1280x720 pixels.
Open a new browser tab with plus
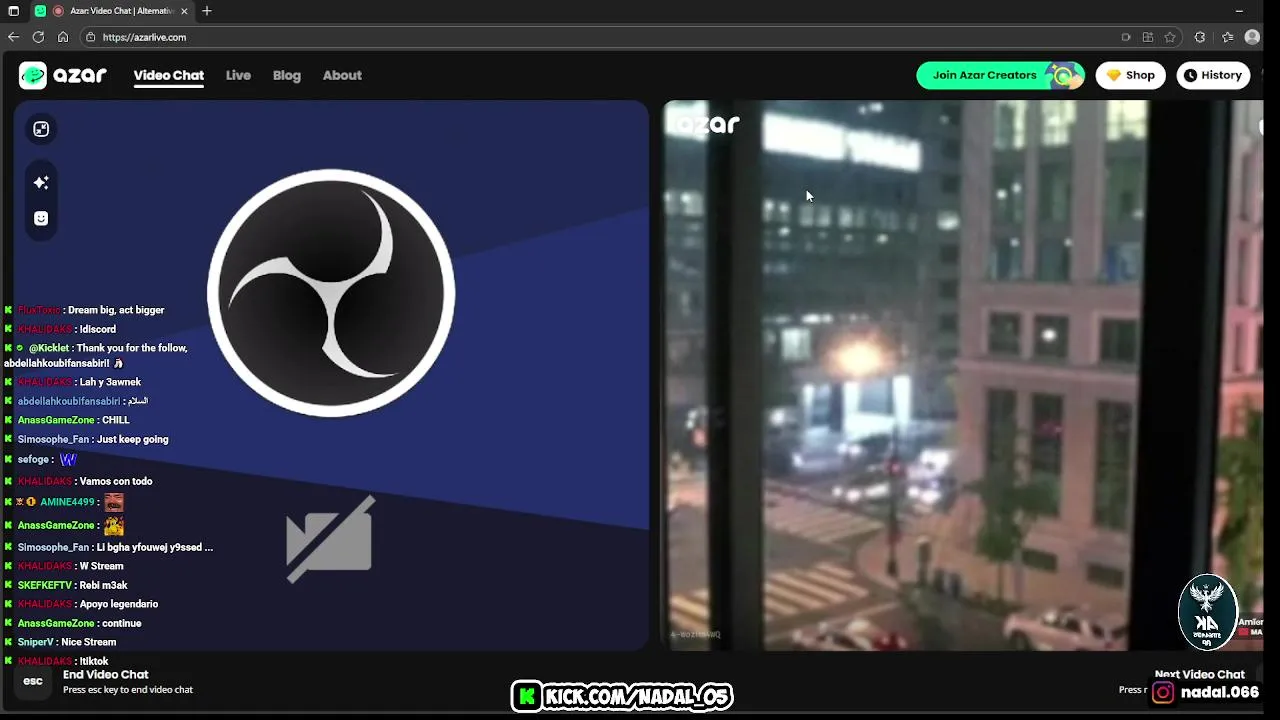pyautogui.click(x=207, y=11)
